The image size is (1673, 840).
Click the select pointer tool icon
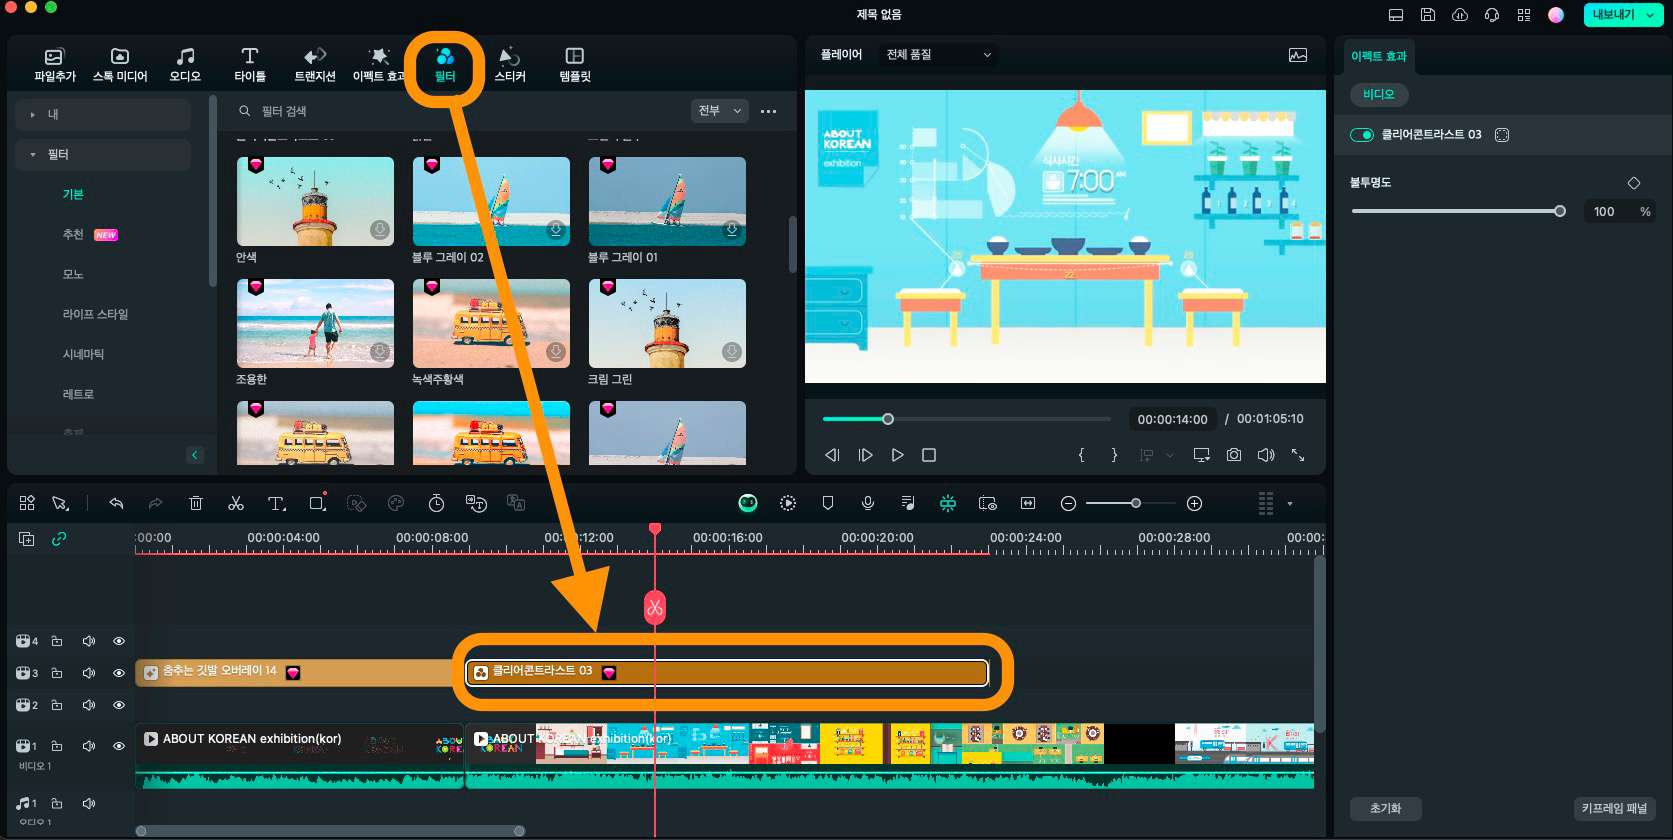point(60,503)
